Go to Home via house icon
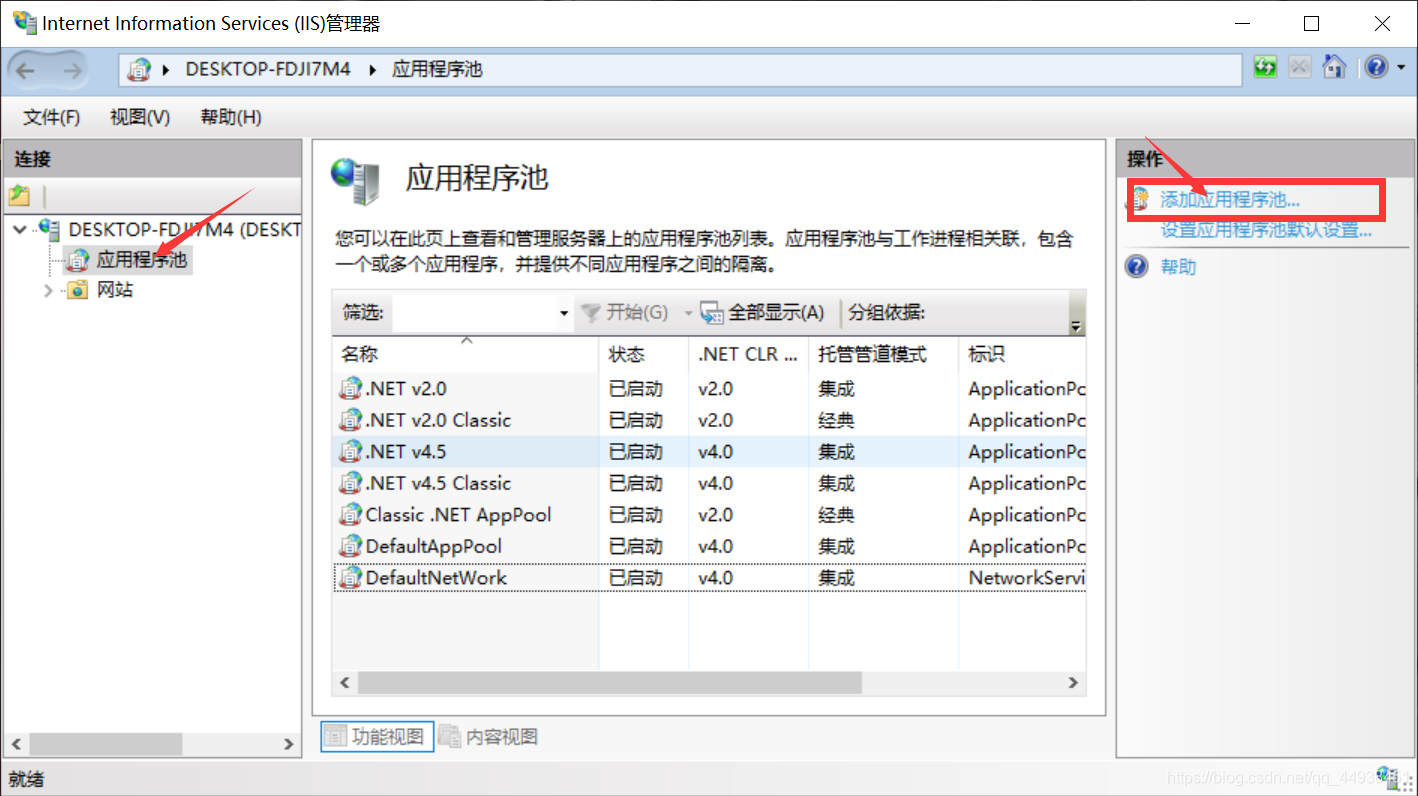The image size is (1418, 796). (x=1334, y=68)
